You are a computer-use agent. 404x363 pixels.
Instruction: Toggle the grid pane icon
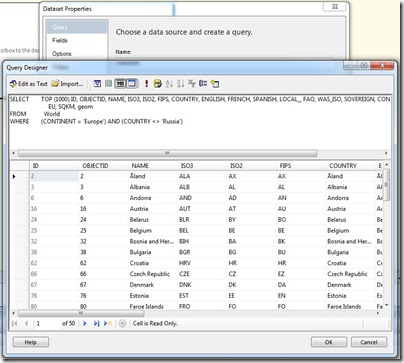108,84
